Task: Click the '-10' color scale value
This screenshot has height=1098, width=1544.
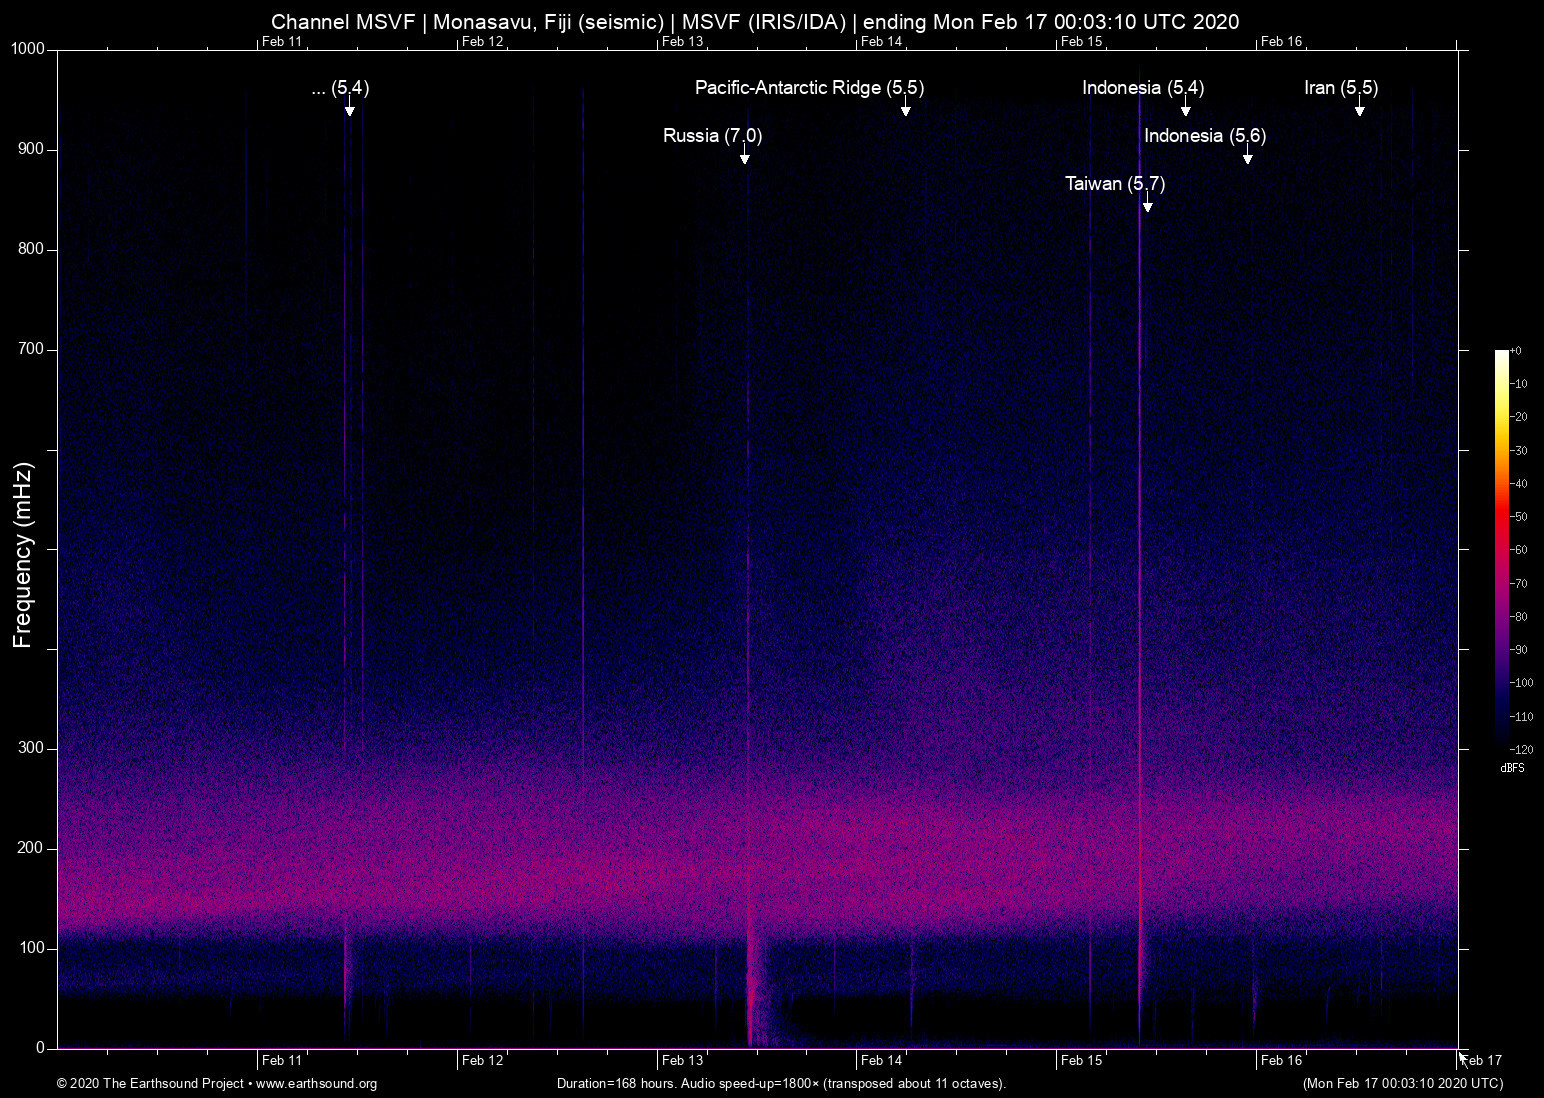Action: pos(1519,384)
